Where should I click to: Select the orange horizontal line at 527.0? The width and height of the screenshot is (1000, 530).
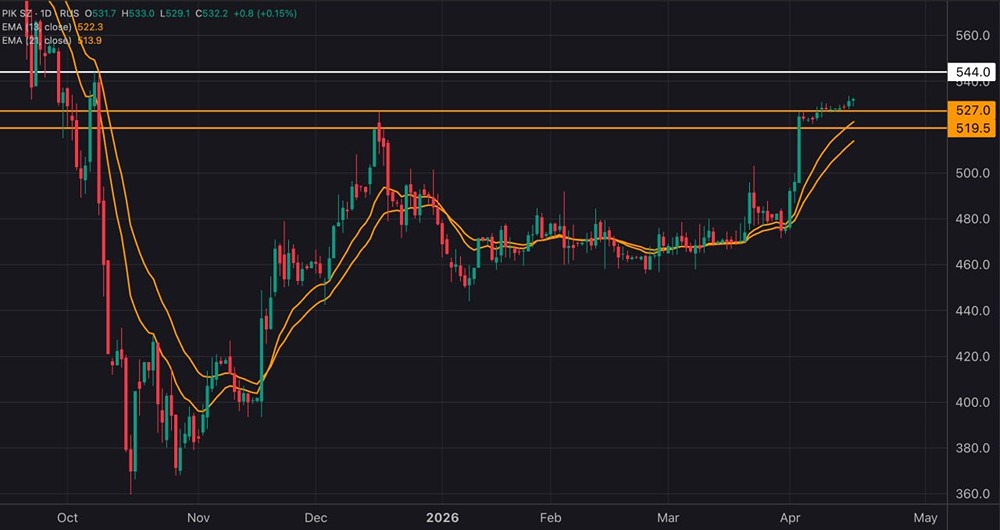click(473, 111)
